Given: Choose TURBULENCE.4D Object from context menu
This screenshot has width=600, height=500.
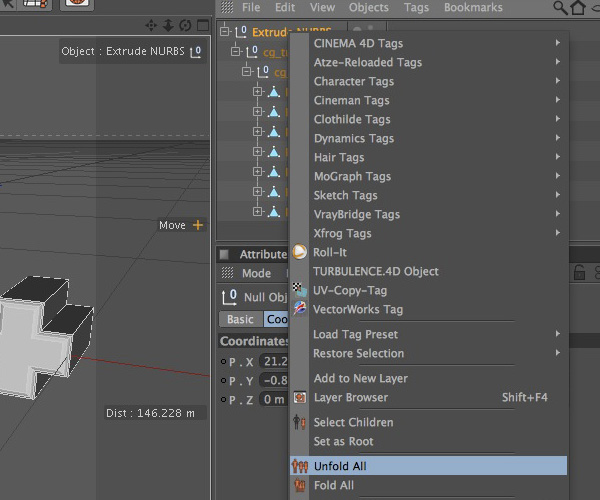Looking at the screenshot, I should (x=429, y=271).
